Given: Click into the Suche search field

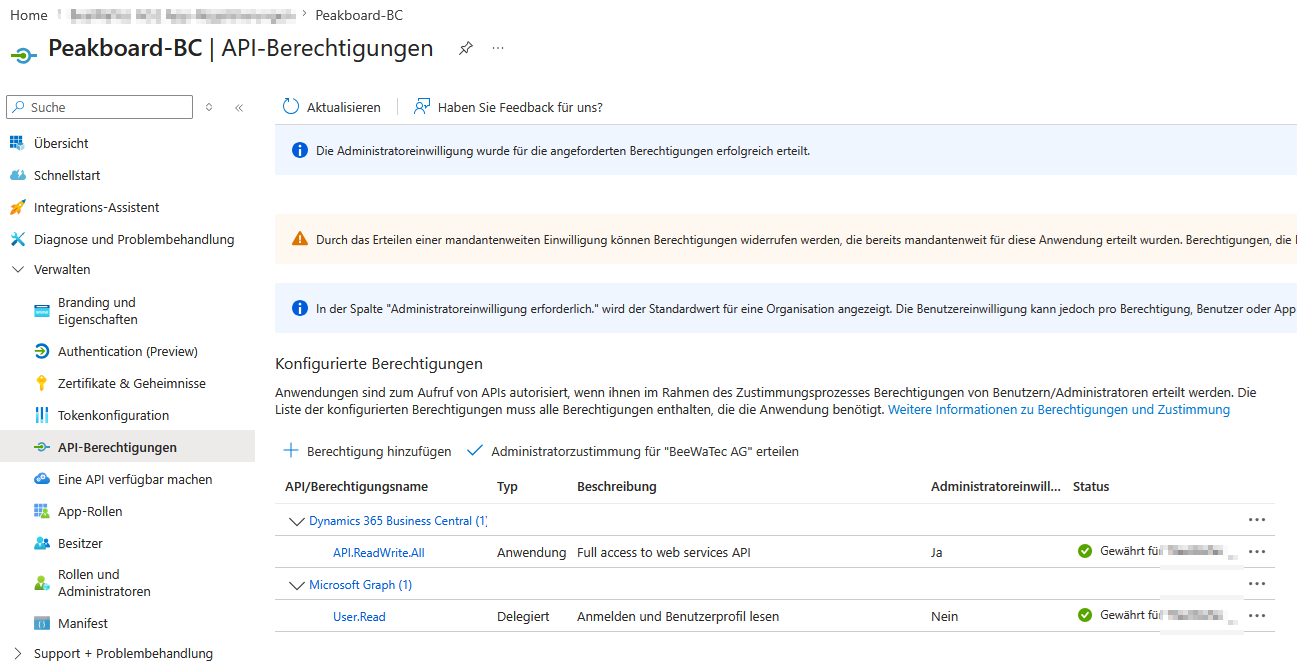Looking at the screenshot, I should [99, 107].
